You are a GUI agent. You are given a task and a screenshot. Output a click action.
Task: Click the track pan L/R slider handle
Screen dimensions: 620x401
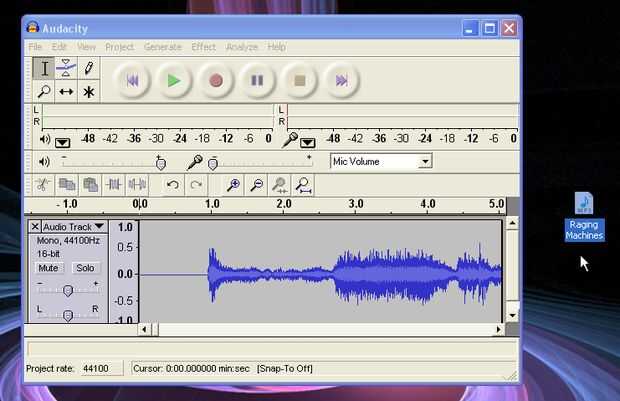pyautogui.click(x=68, y=315)
